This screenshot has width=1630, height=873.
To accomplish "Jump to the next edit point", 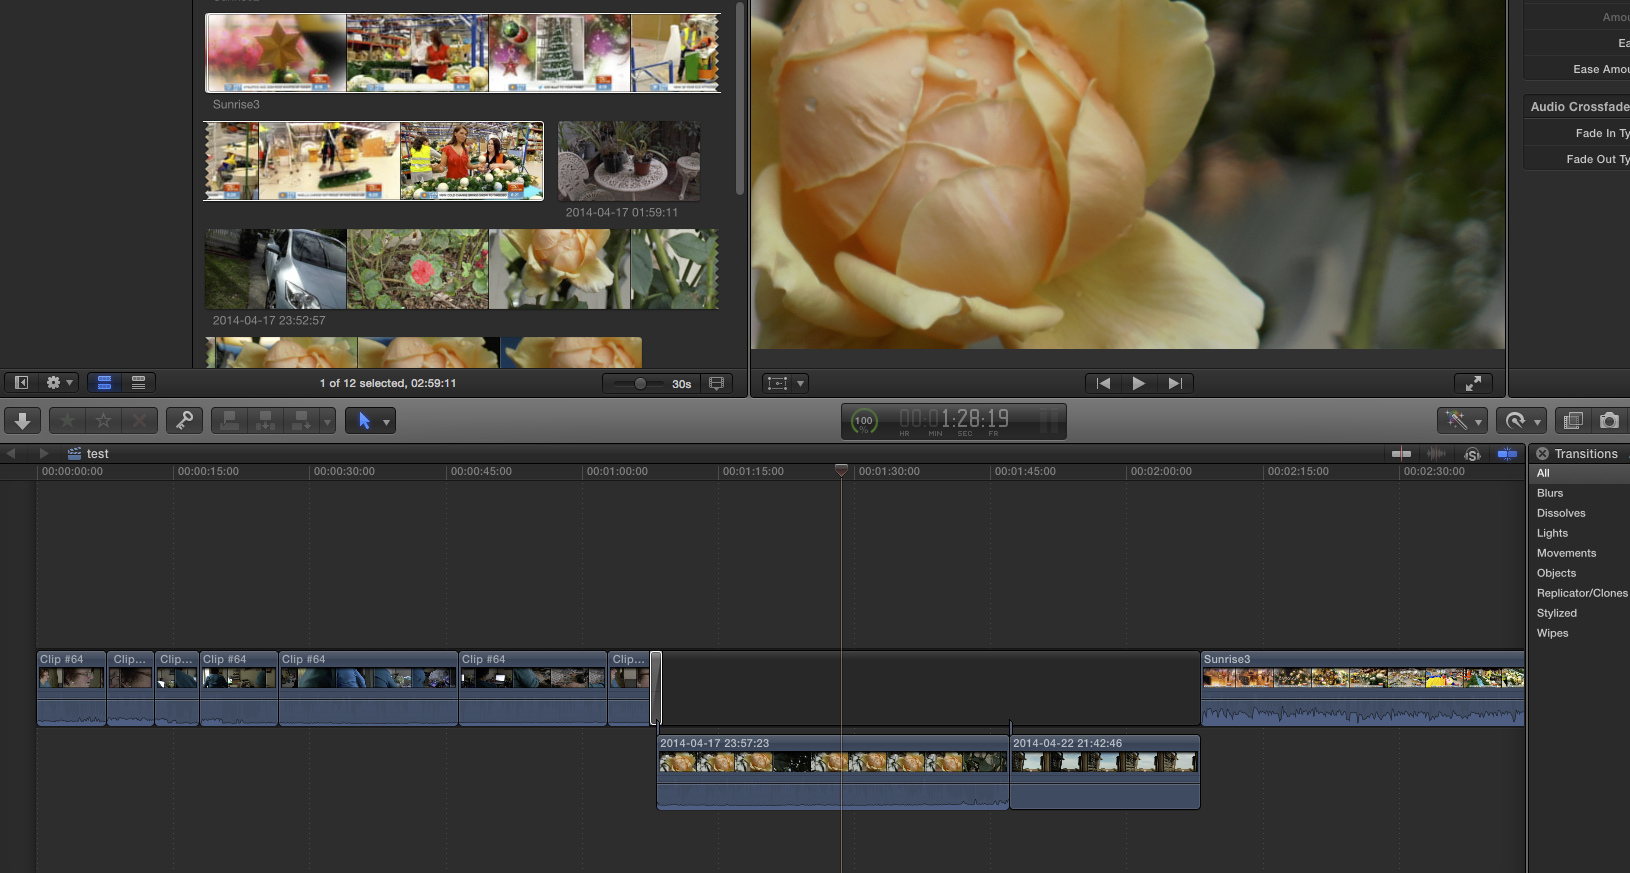I will click(1175, 383).
